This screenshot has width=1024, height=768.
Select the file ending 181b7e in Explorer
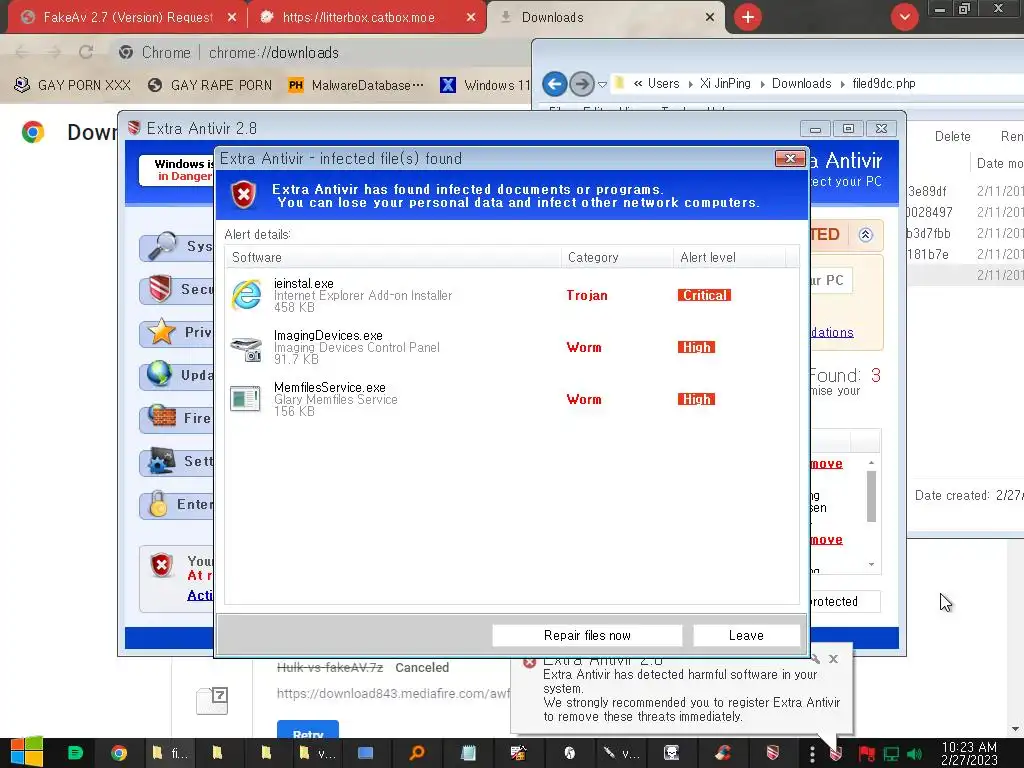[928, 254]
